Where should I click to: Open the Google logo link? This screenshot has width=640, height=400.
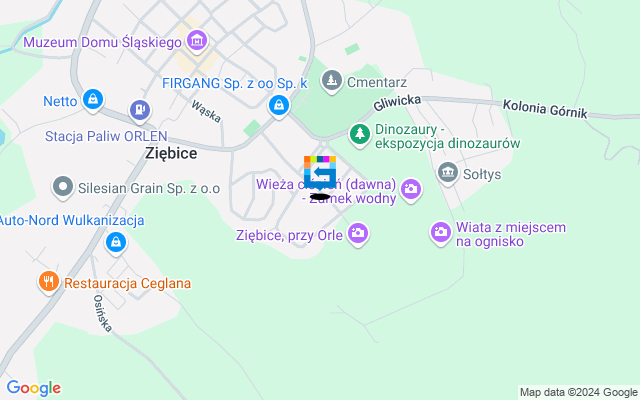(34, 388)
